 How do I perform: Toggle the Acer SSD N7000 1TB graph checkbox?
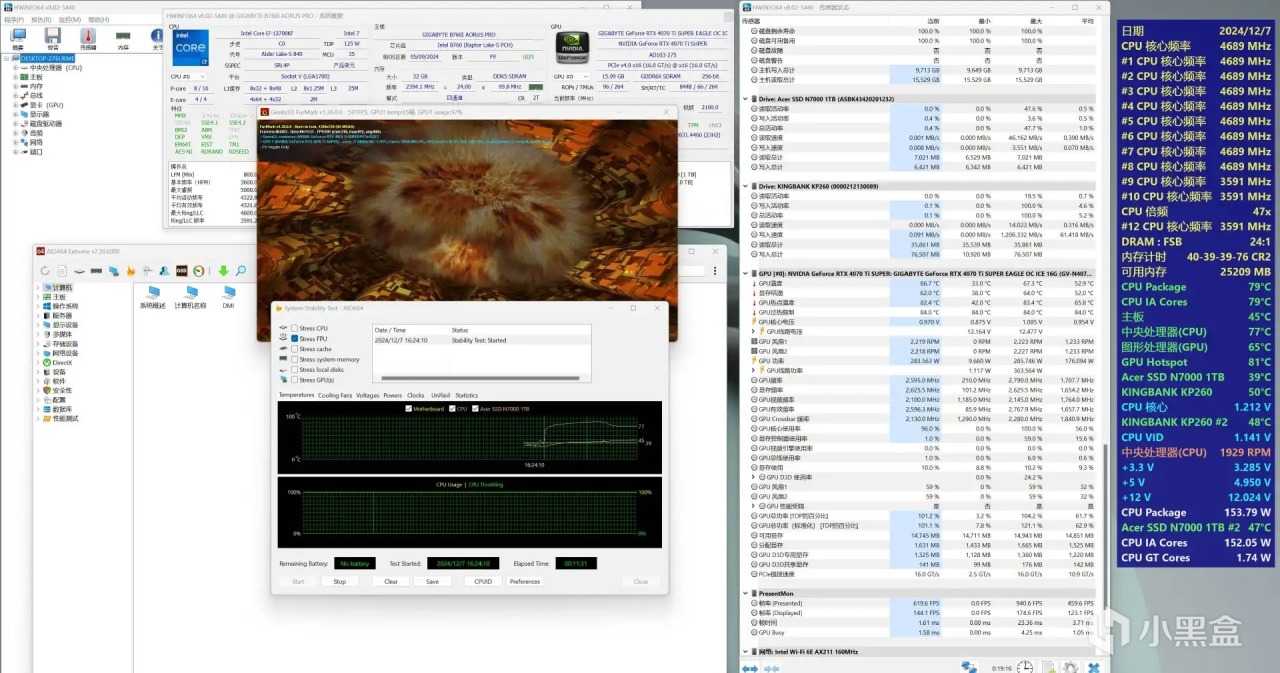click(x=474, y=409)
